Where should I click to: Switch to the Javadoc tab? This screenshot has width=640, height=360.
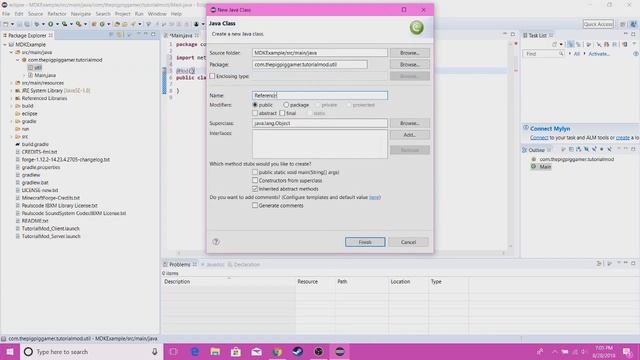[212, 264]
